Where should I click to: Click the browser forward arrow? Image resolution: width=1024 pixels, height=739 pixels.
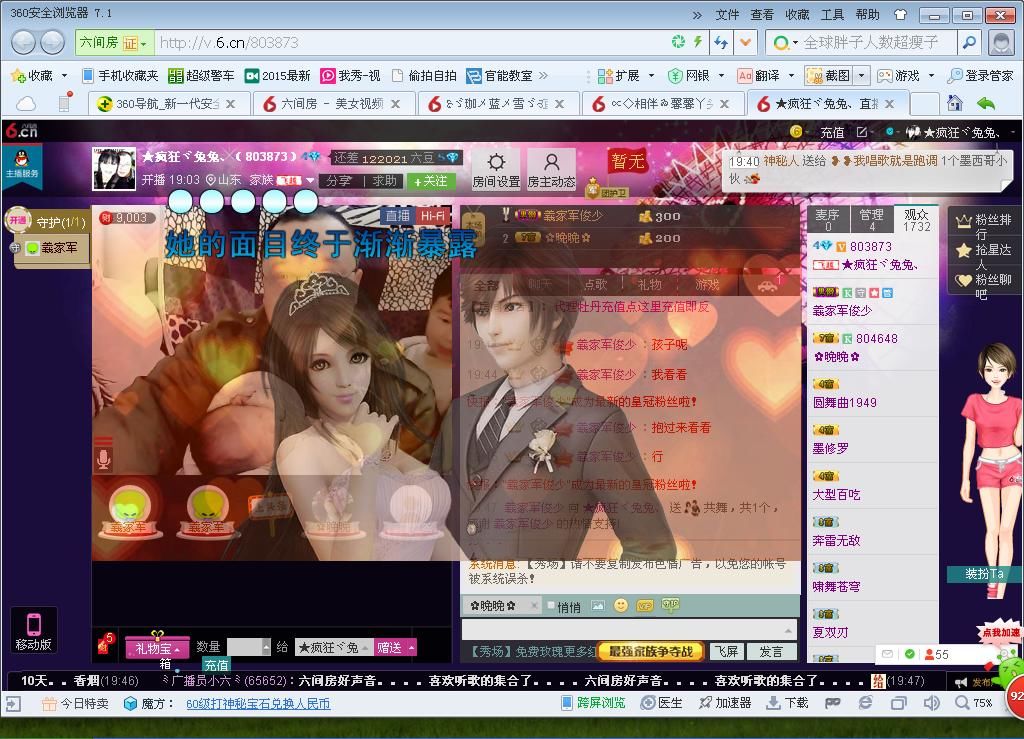point(53,43)
